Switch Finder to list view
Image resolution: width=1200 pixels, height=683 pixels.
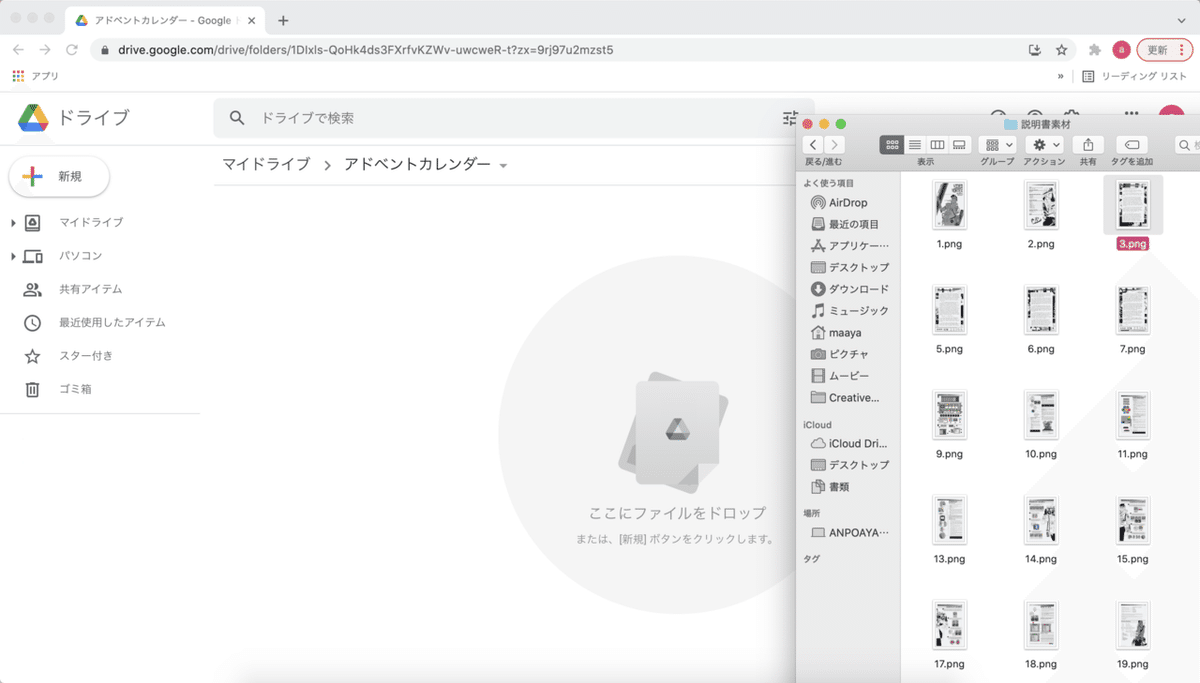916,143
